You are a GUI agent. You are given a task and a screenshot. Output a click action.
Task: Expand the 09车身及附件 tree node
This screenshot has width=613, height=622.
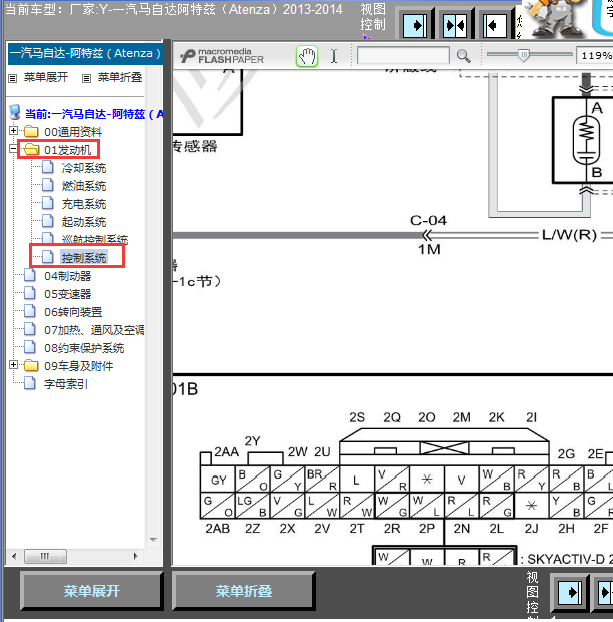tap(13, 365)
